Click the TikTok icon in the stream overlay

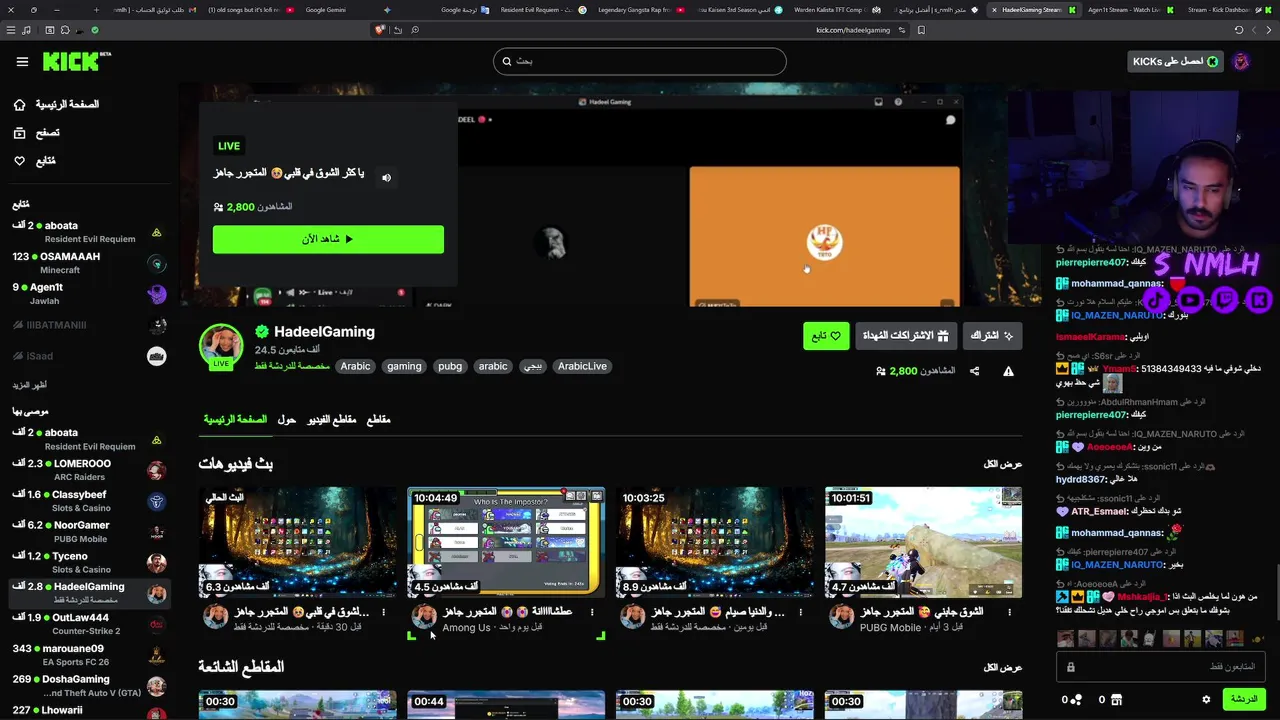pos(1157,299)
